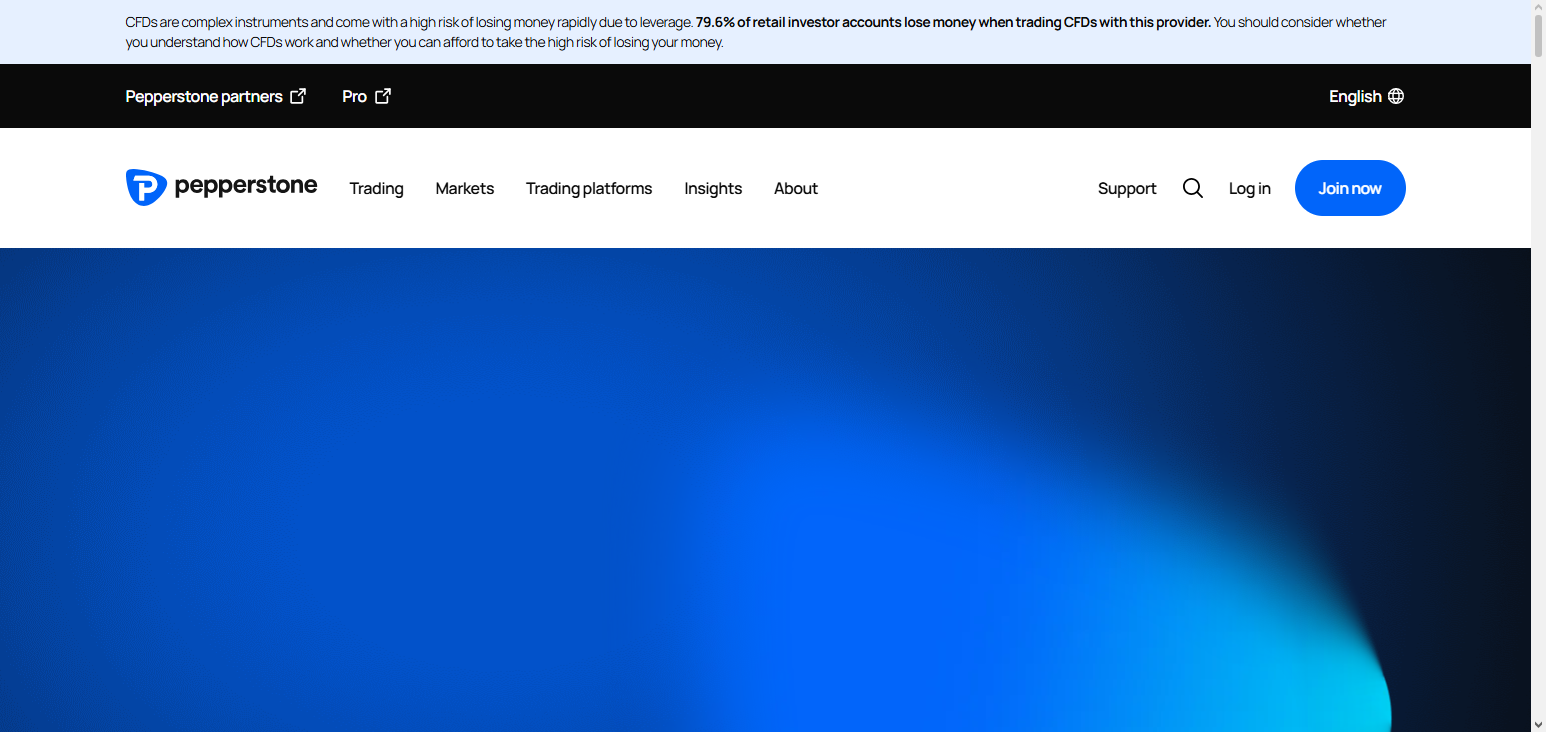Click the globe language icon
The height and width of the screenshot is (732, 1546).
[1396, 96]
